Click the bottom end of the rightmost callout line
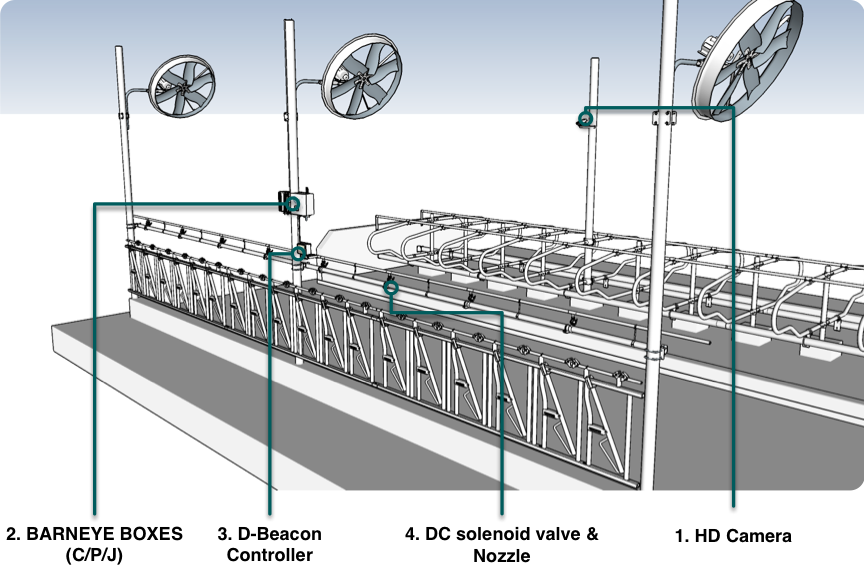864x587 pixels. point(733,504)
